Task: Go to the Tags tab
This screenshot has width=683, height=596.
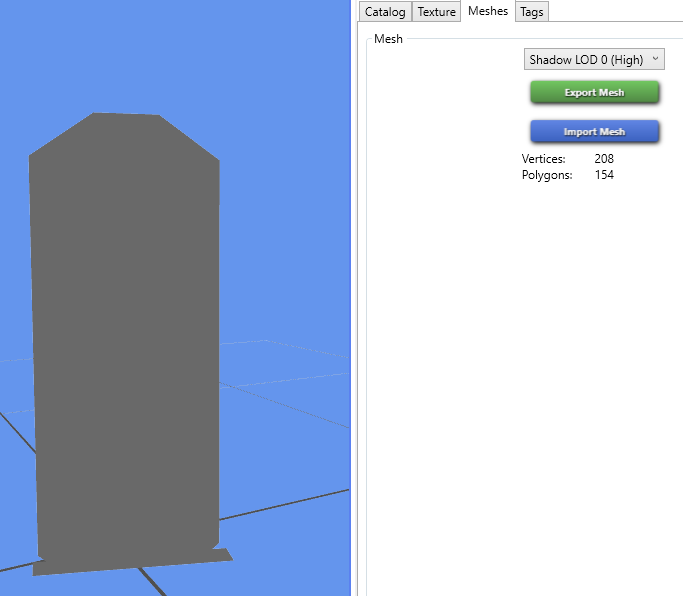Action: pos(532,12)
